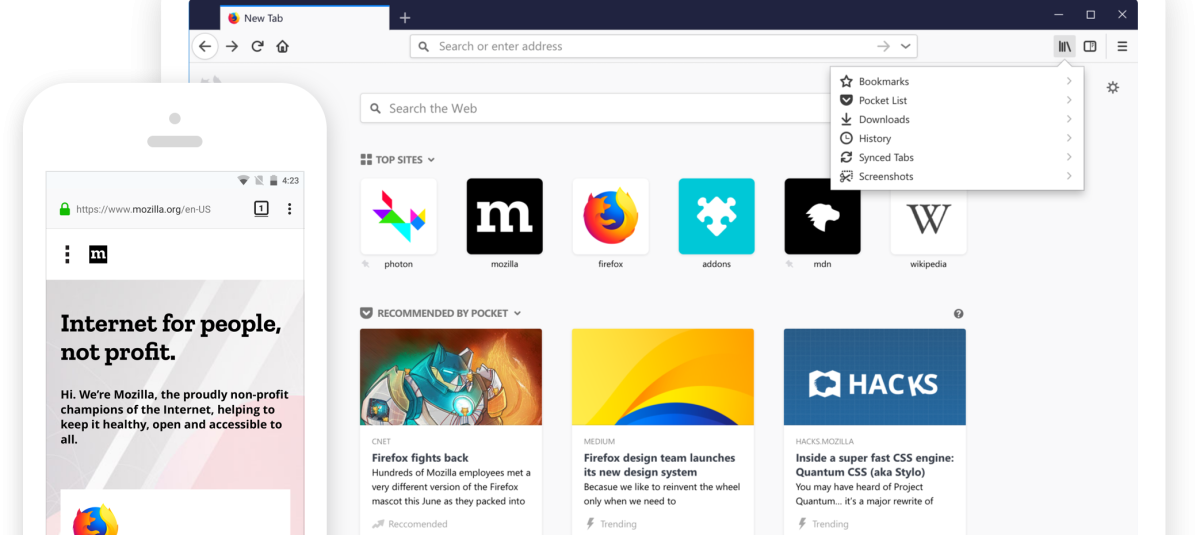Open the hamburger application menu
Image resolution: width=1200 pixels, height=535 pixels.
(1122, 46)
